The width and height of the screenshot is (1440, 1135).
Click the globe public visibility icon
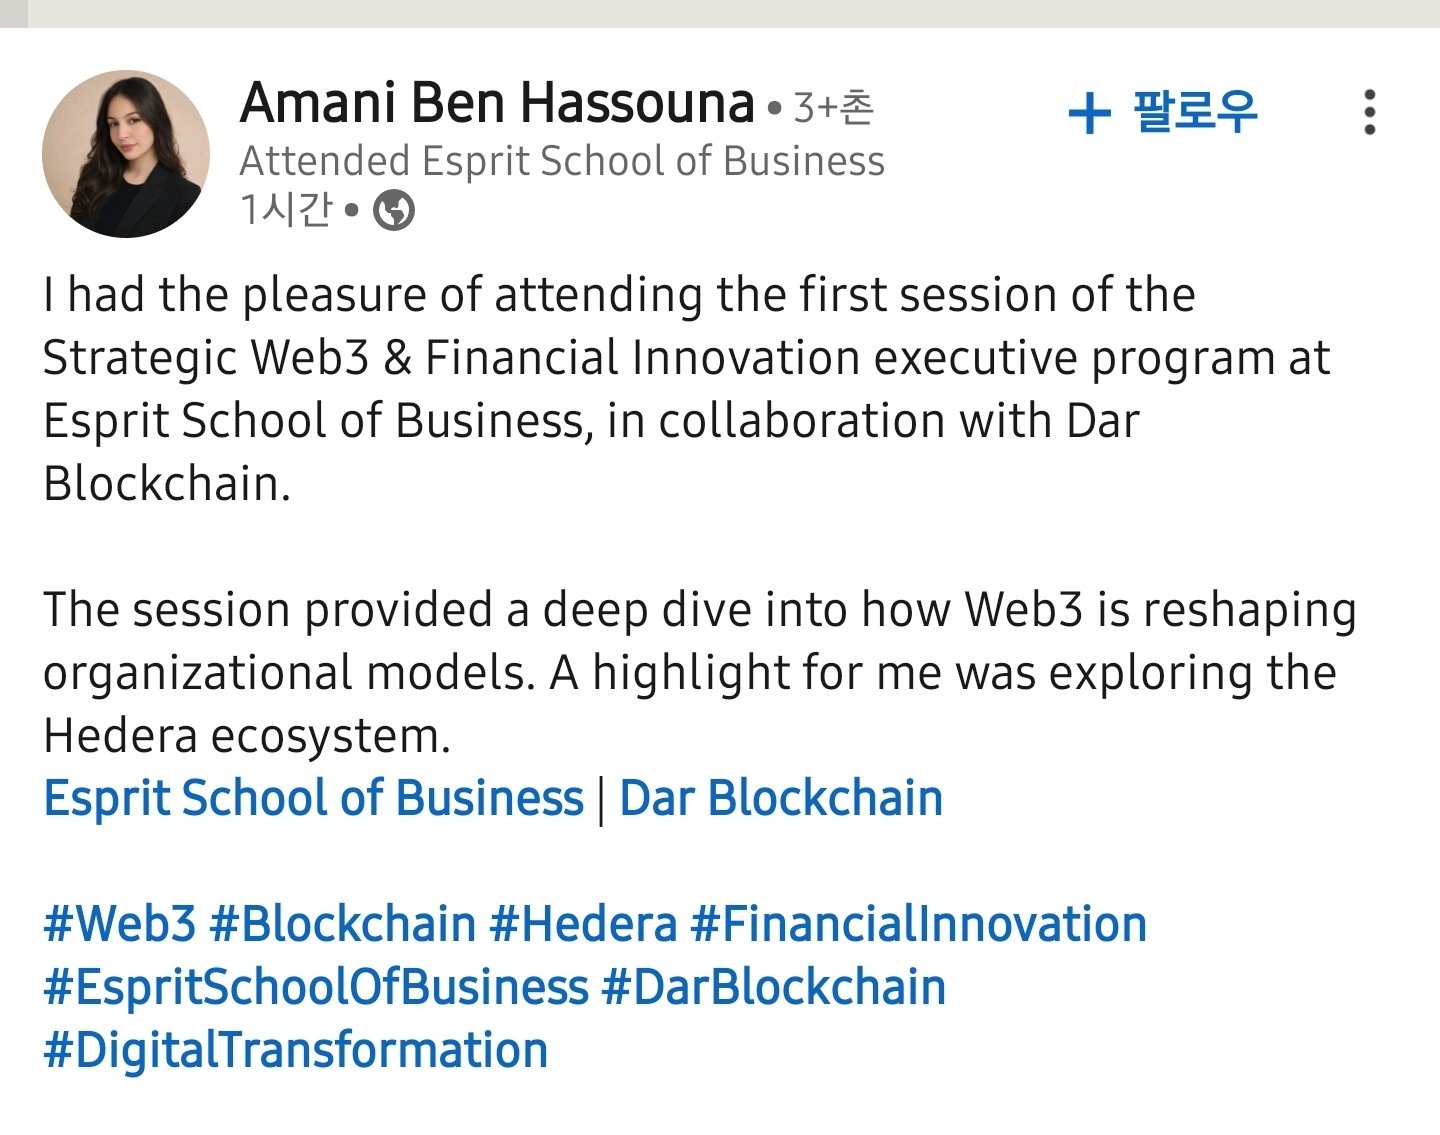[394, 210]
